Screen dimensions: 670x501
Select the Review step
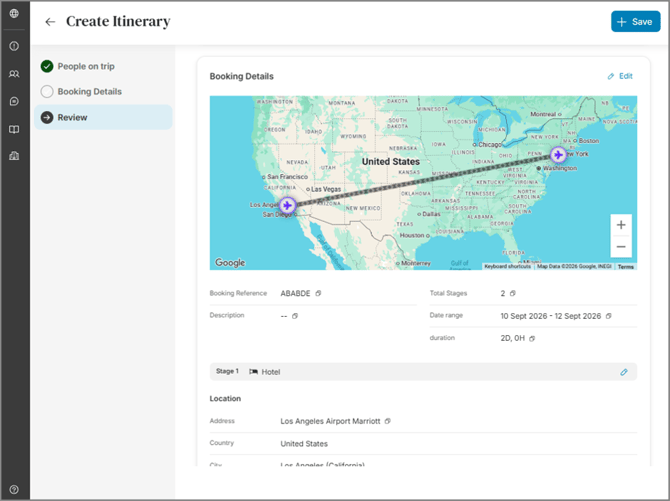103,117
